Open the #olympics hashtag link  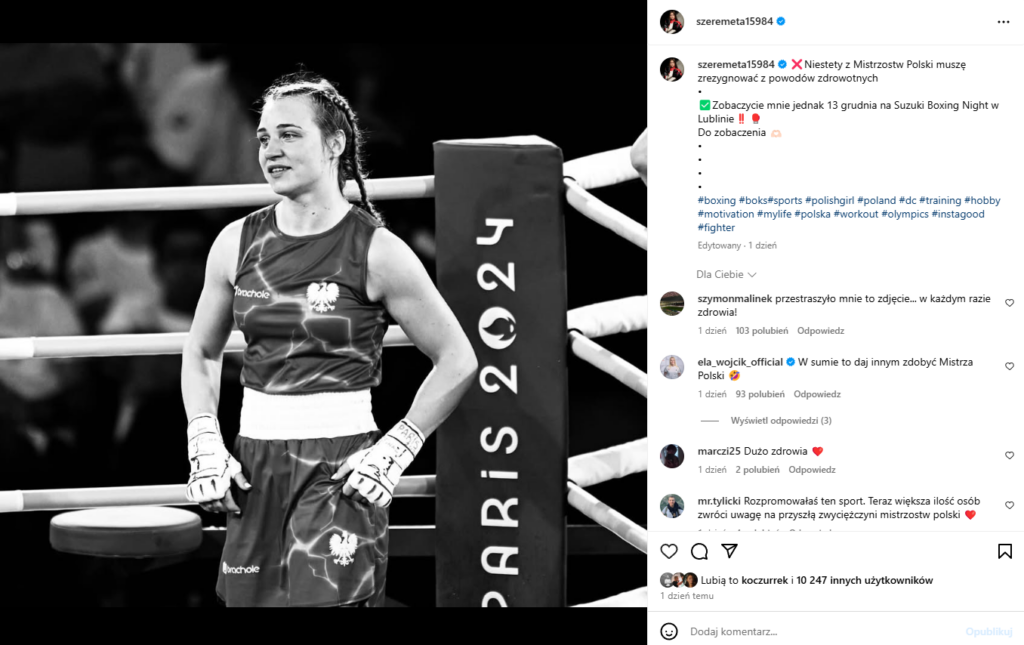(904, 214)
